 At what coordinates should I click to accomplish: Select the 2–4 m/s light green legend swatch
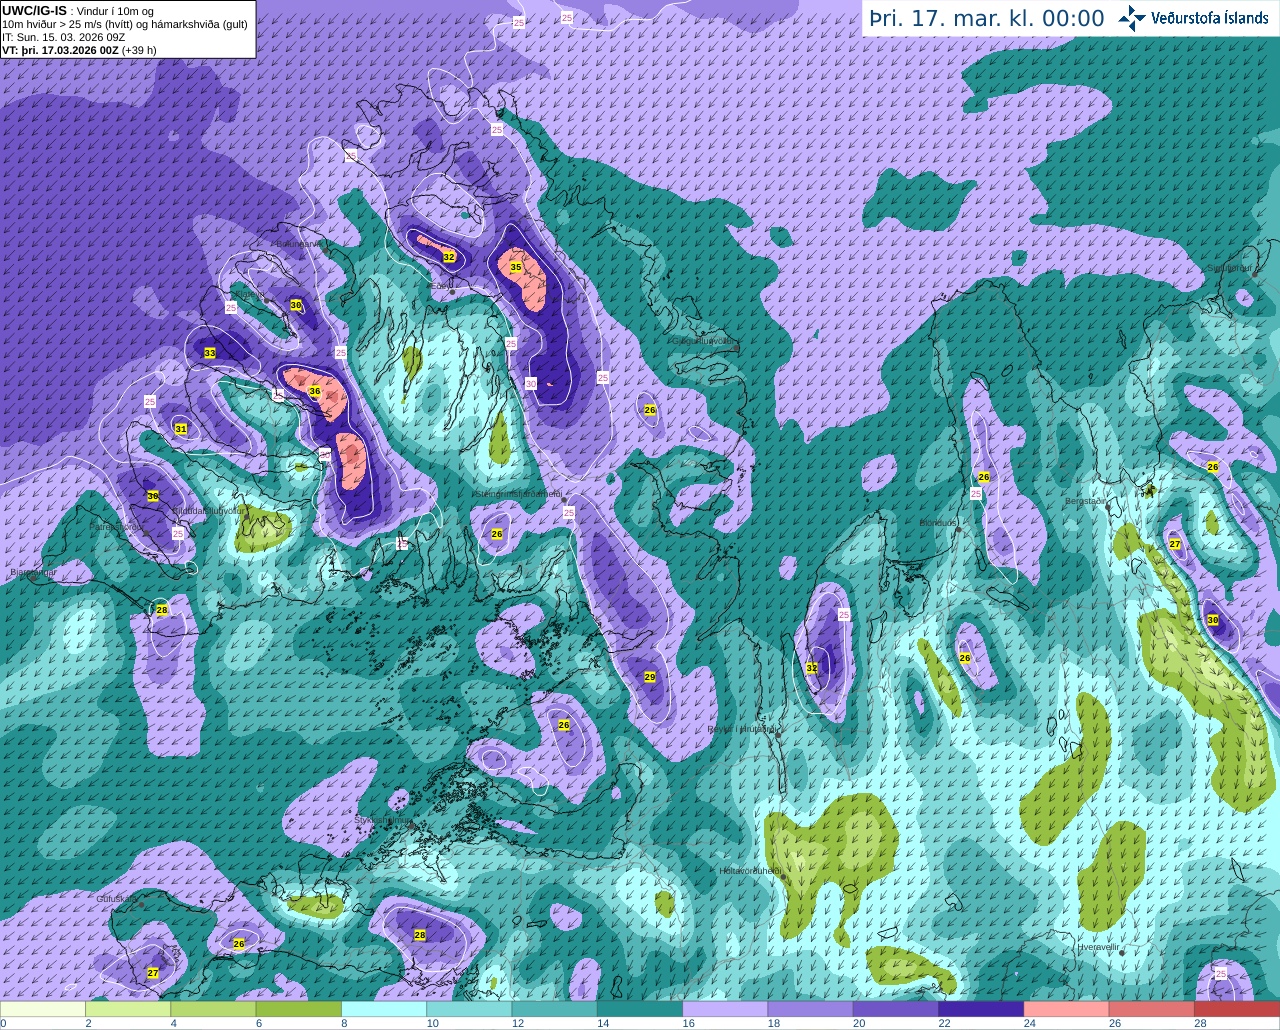128,1009
